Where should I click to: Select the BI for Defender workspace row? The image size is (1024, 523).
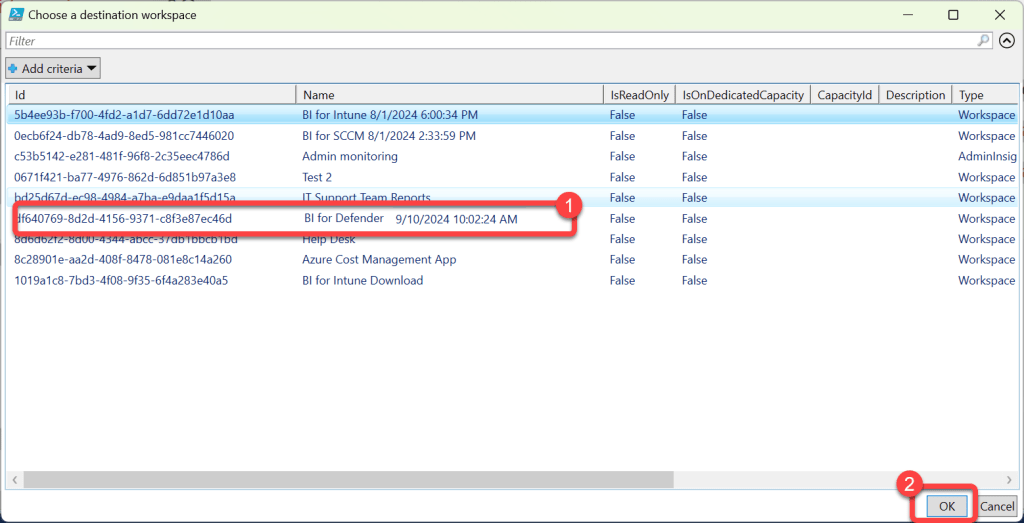[x=344, y=219]
